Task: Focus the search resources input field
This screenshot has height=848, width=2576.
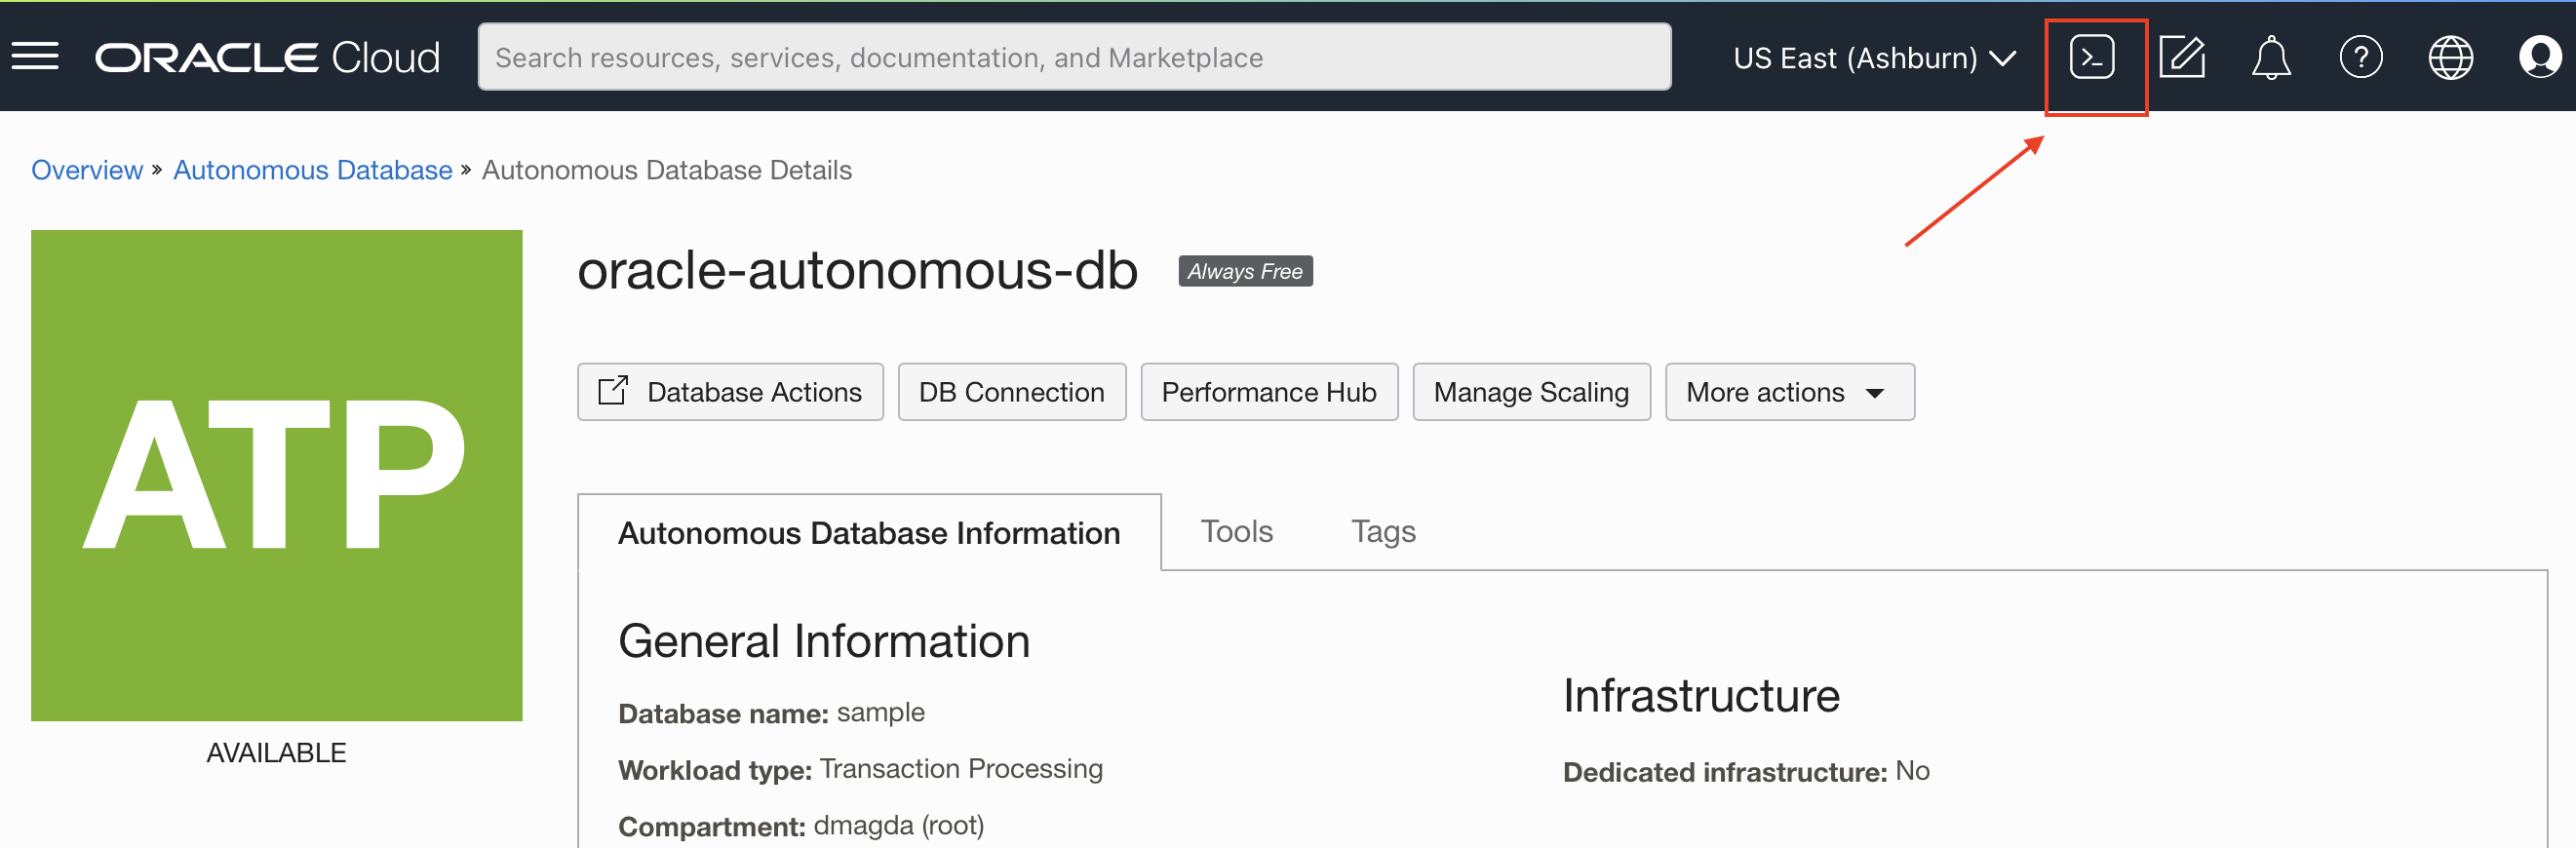Action: point(1074,57)
